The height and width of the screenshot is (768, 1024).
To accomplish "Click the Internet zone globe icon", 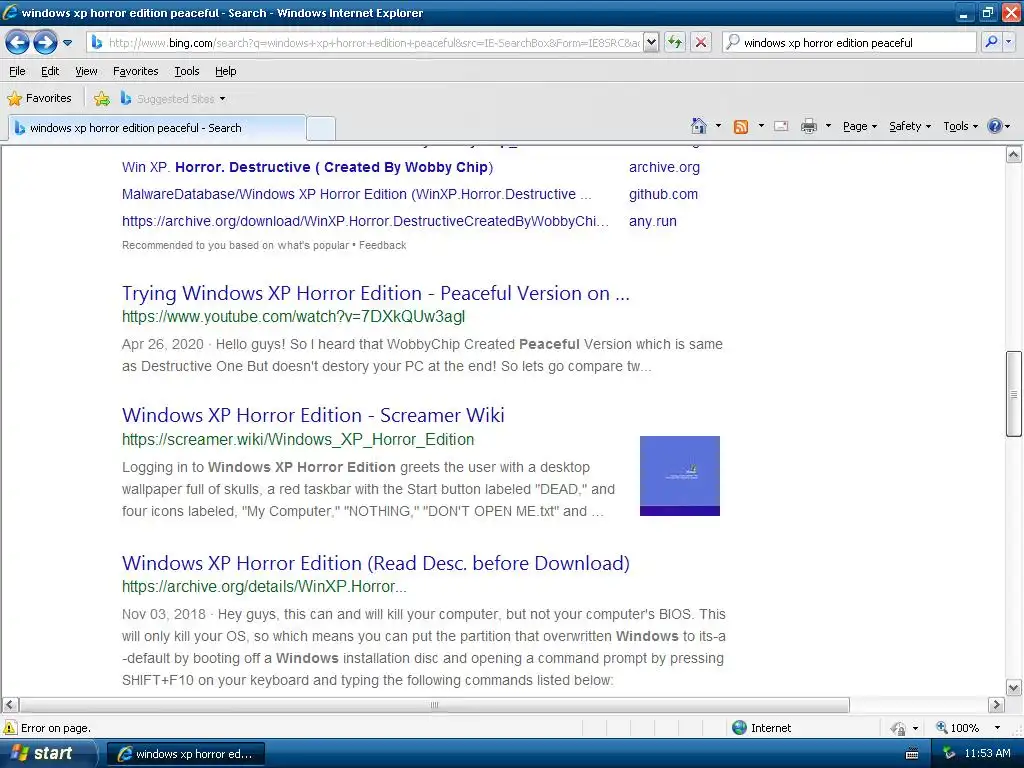I will pos(739,728).
